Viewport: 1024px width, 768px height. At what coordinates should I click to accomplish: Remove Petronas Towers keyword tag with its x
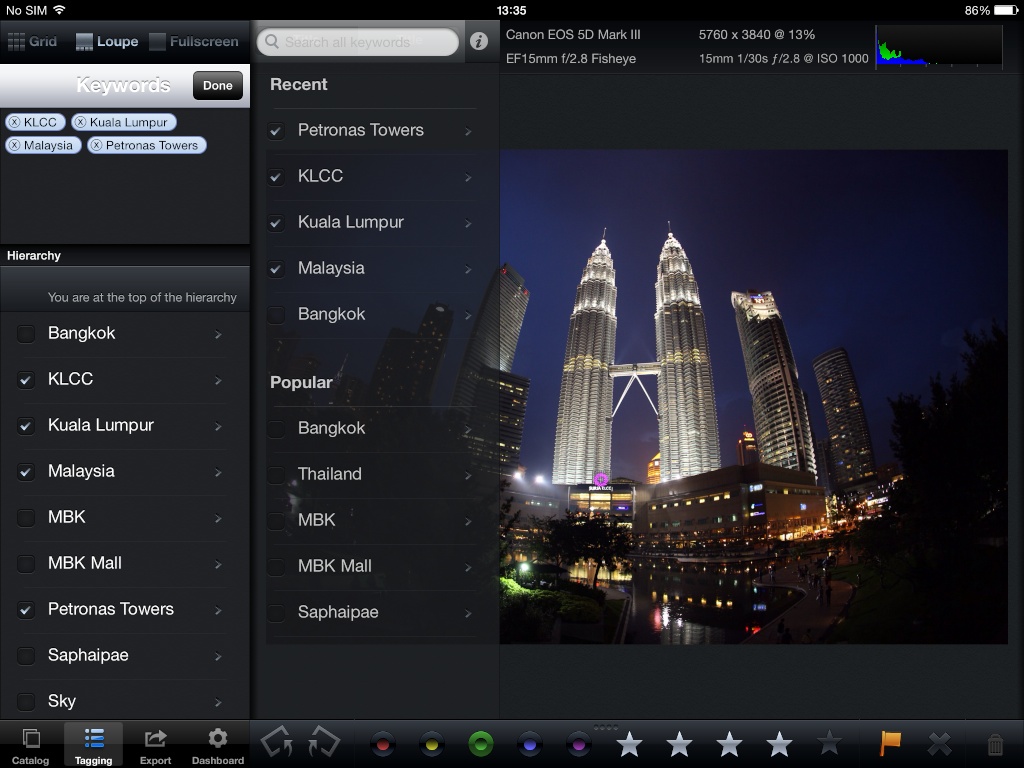click(x=97, y=145)
